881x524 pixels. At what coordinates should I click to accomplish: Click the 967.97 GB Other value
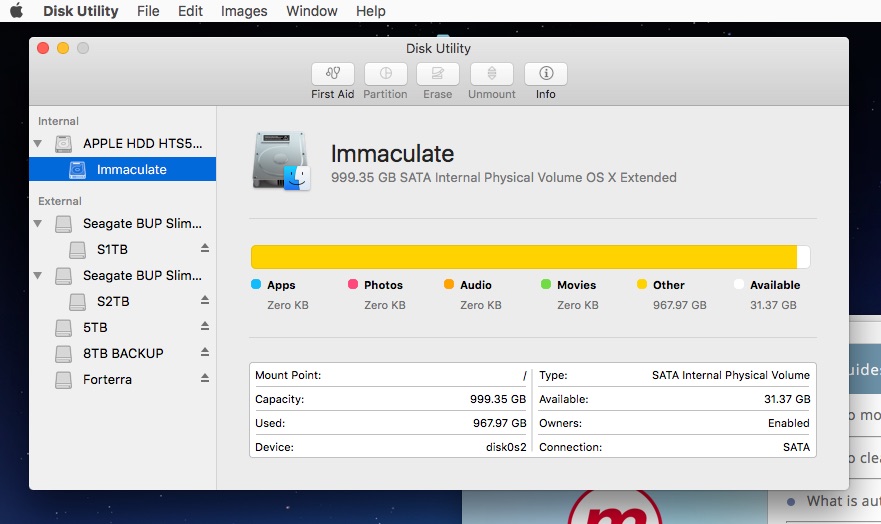(679, 305)
